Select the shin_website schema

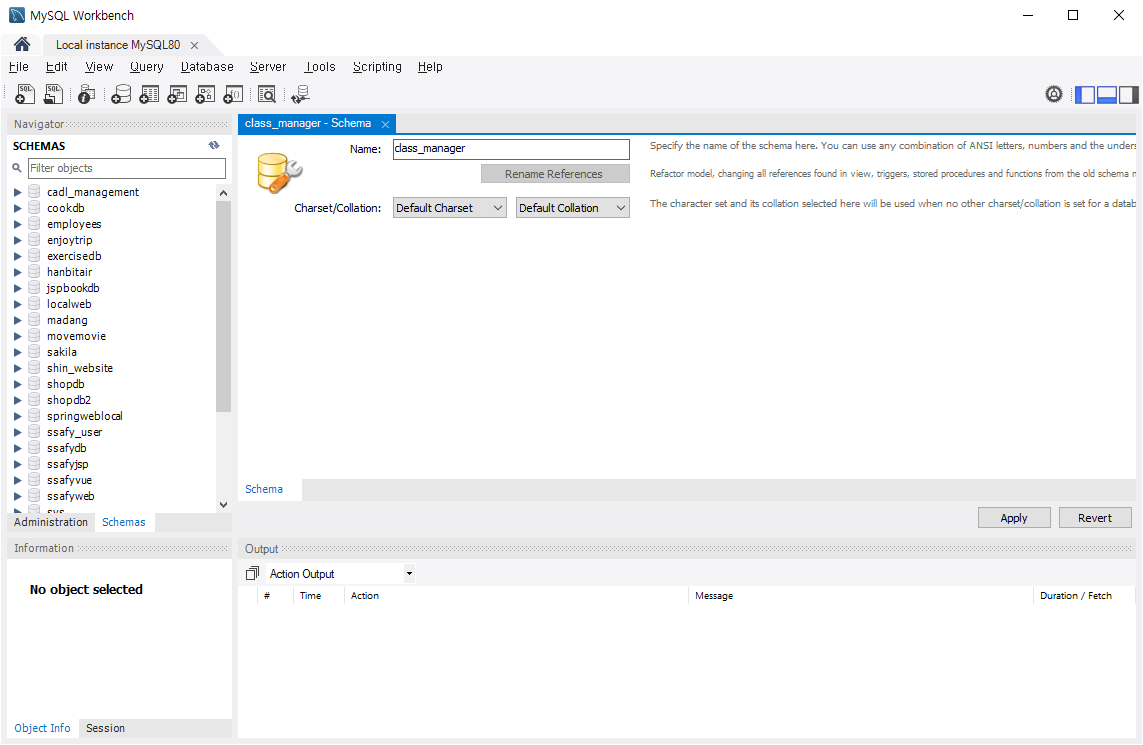click(80, 368)
